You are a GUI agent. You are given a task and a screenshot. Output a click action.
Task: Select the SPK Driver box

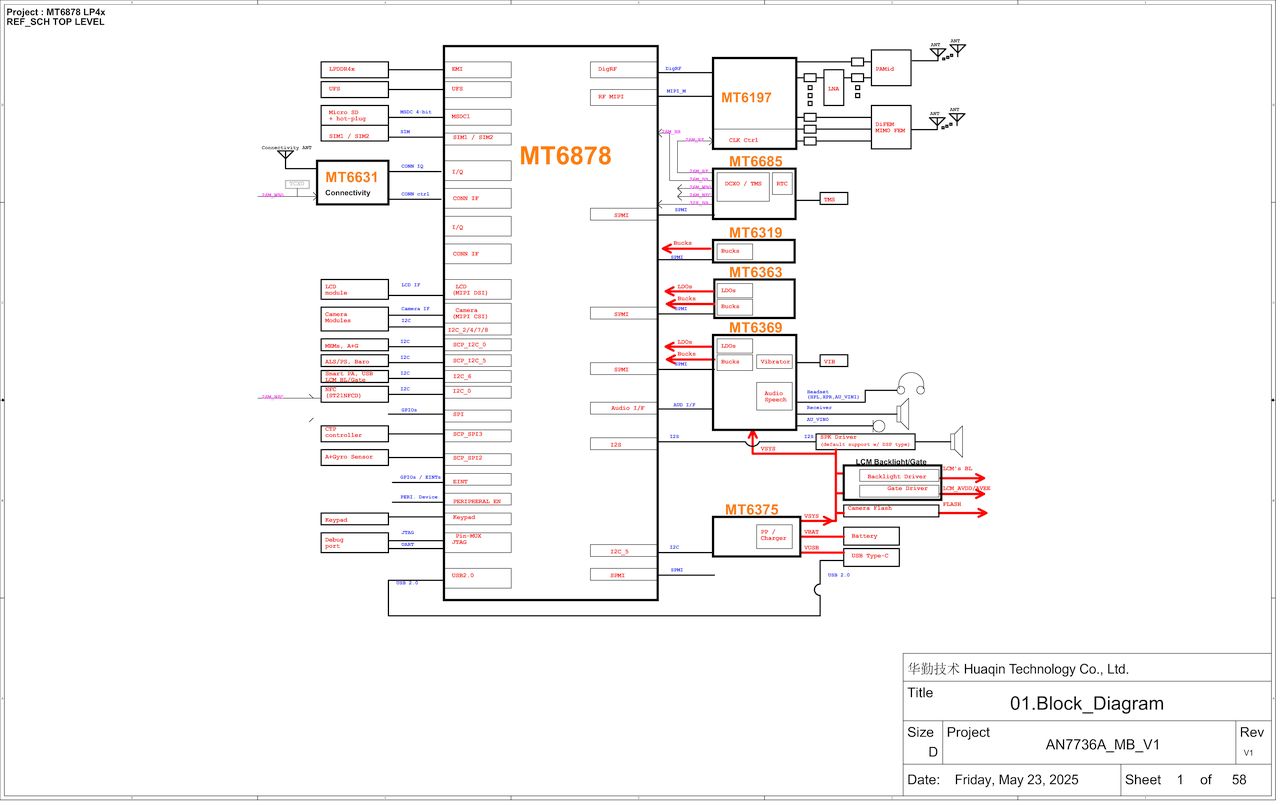click(x=865, y=441)
